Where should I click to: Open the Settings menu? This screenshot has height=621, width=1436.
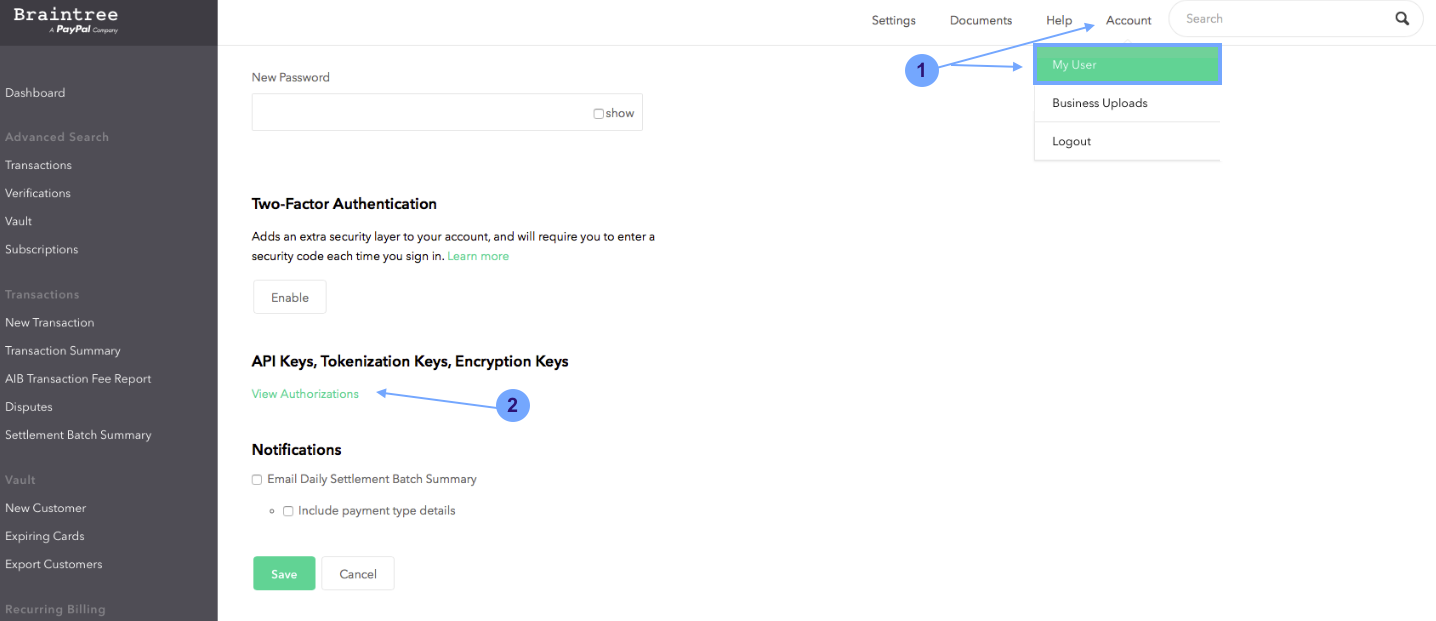[x=893, y=20]
